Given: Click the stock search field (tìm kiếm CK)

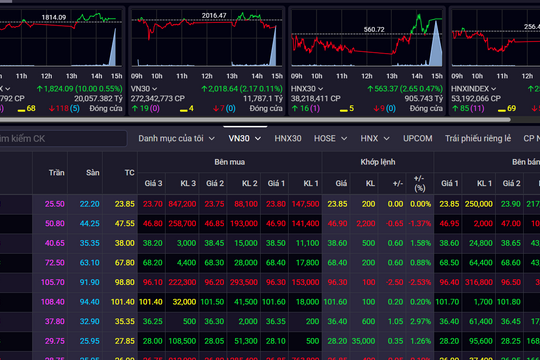Looking at the screenshot, I should (63, 138).
